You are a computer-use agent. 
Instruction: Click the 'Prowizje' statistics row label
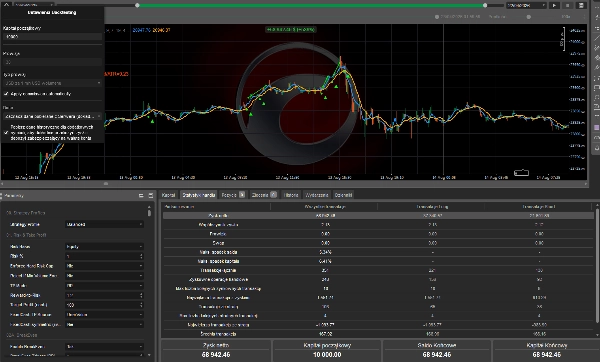218,234
